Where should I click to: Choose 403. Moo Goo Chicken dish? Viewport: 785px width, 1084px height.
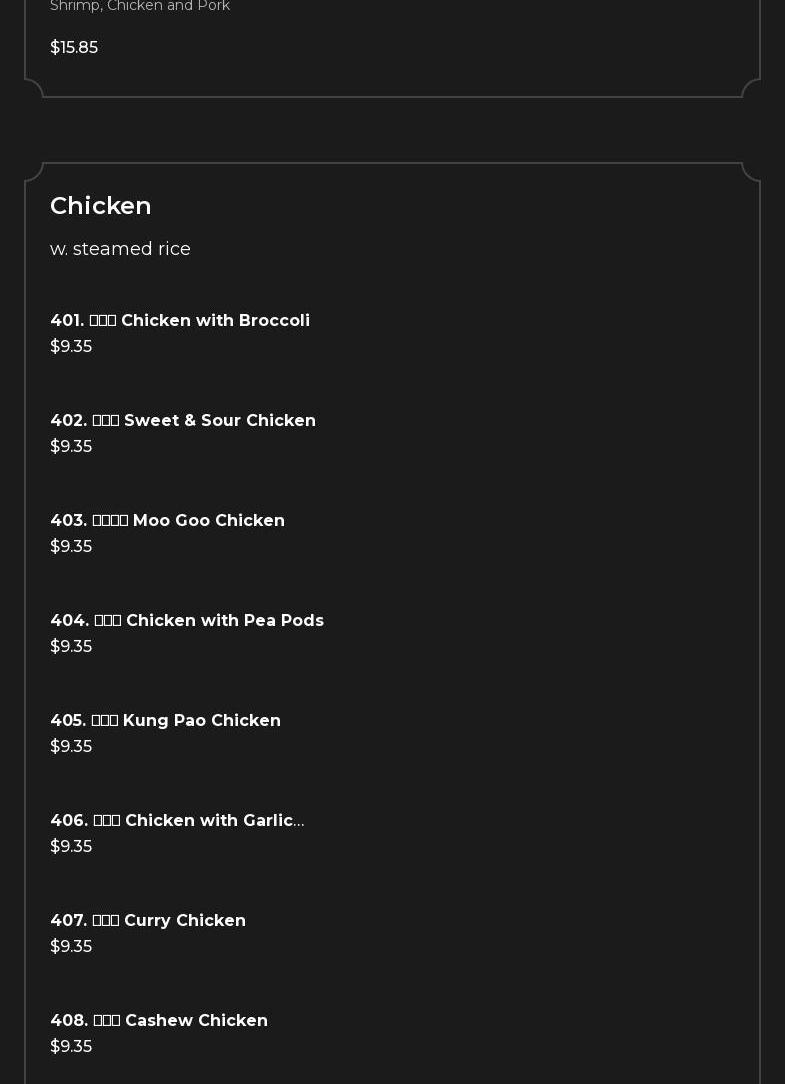tap(167, 520)
